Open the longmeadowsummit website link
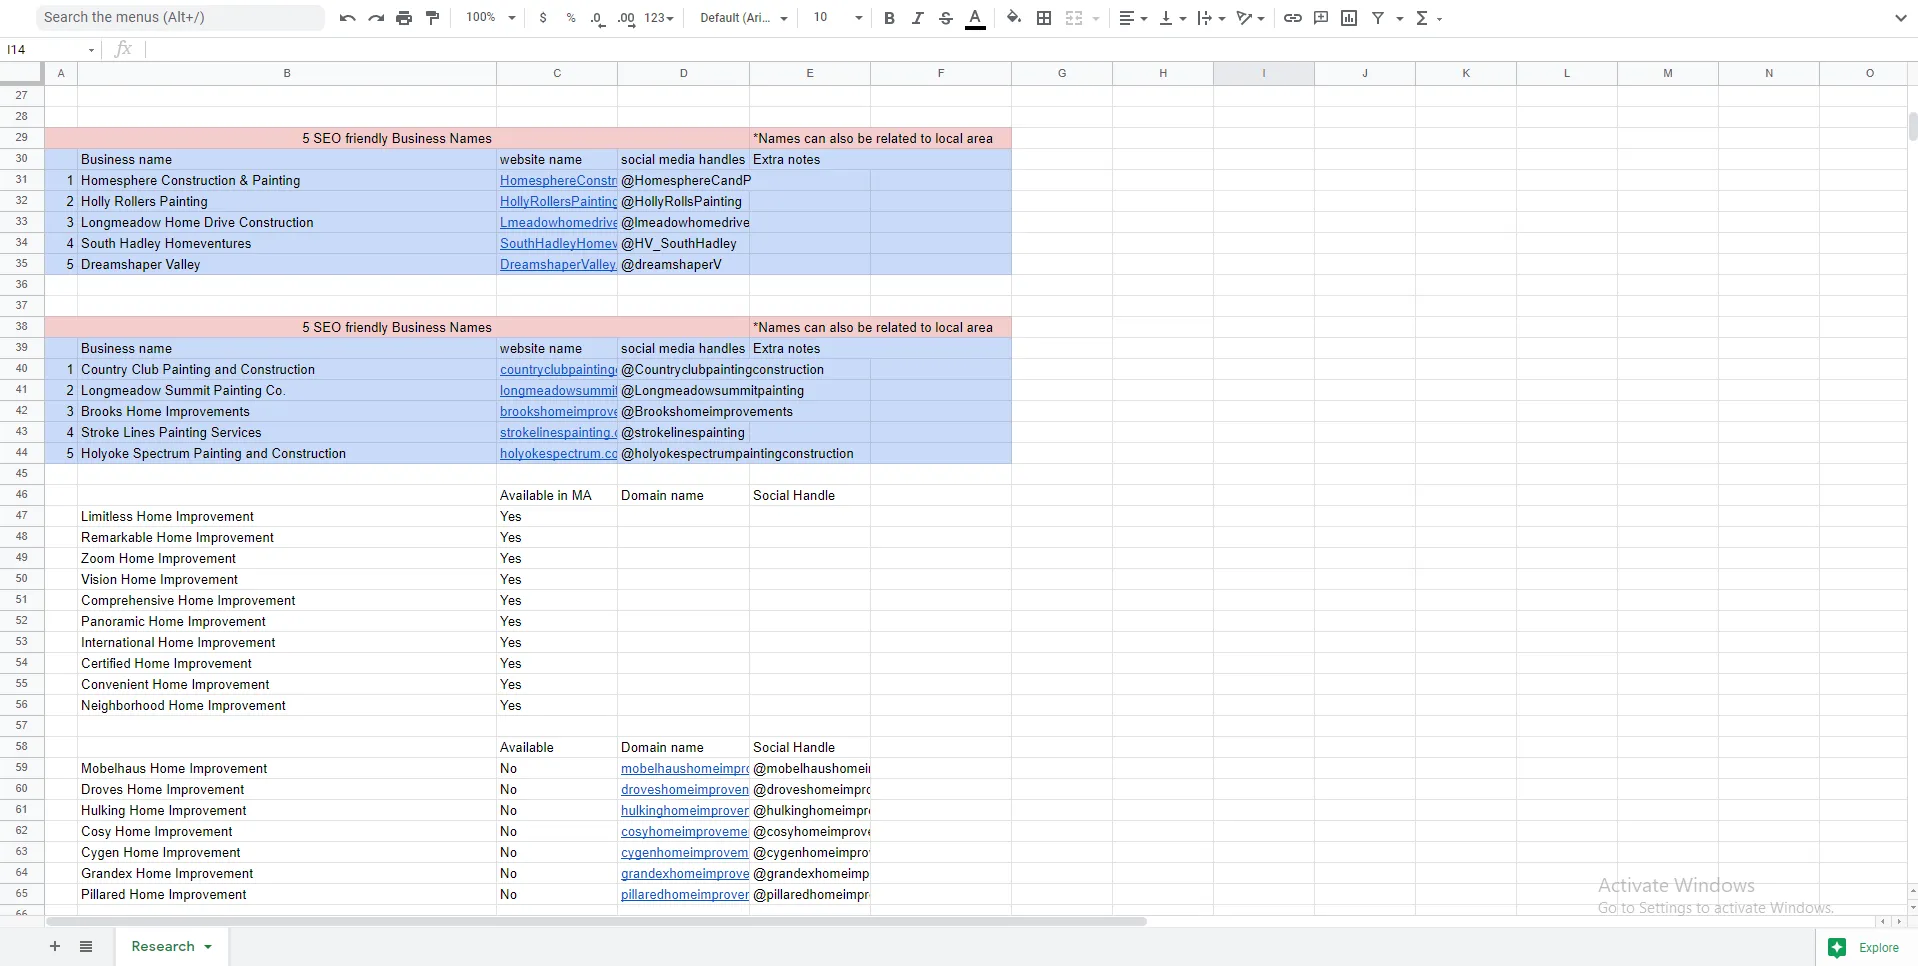This screenshot has width=1918, height=966. click(558, 391)
